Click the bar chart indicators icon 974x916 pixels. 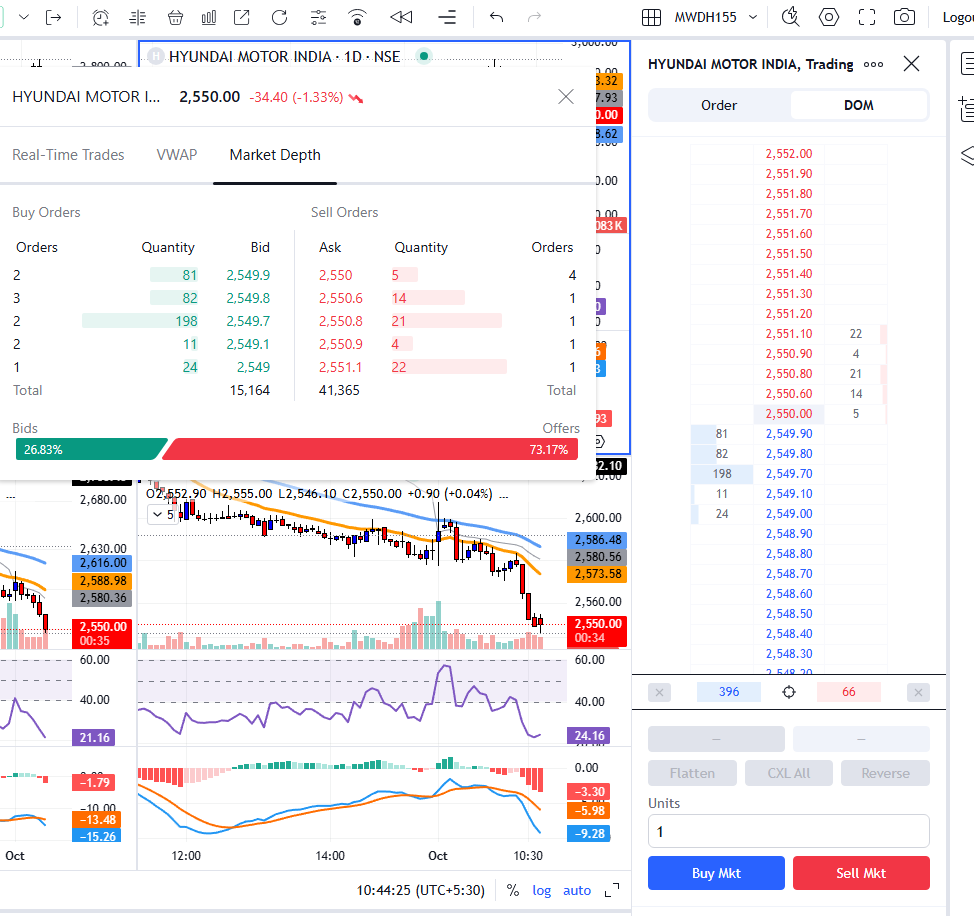click(208, 17)
